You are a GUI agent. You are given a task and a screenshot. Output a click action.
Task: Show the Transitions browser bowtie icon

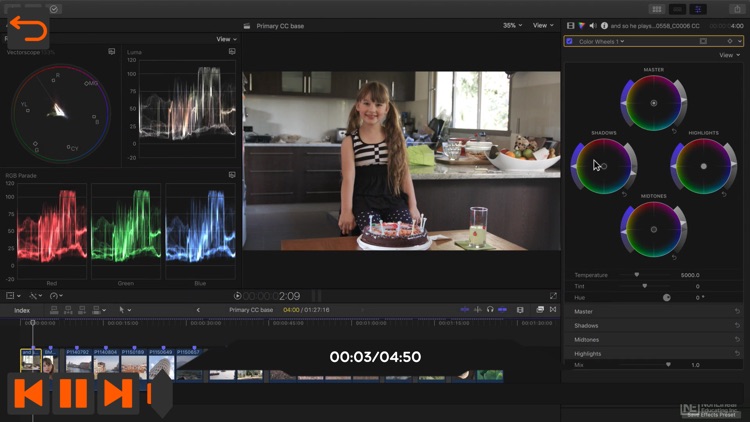(553, 310)
